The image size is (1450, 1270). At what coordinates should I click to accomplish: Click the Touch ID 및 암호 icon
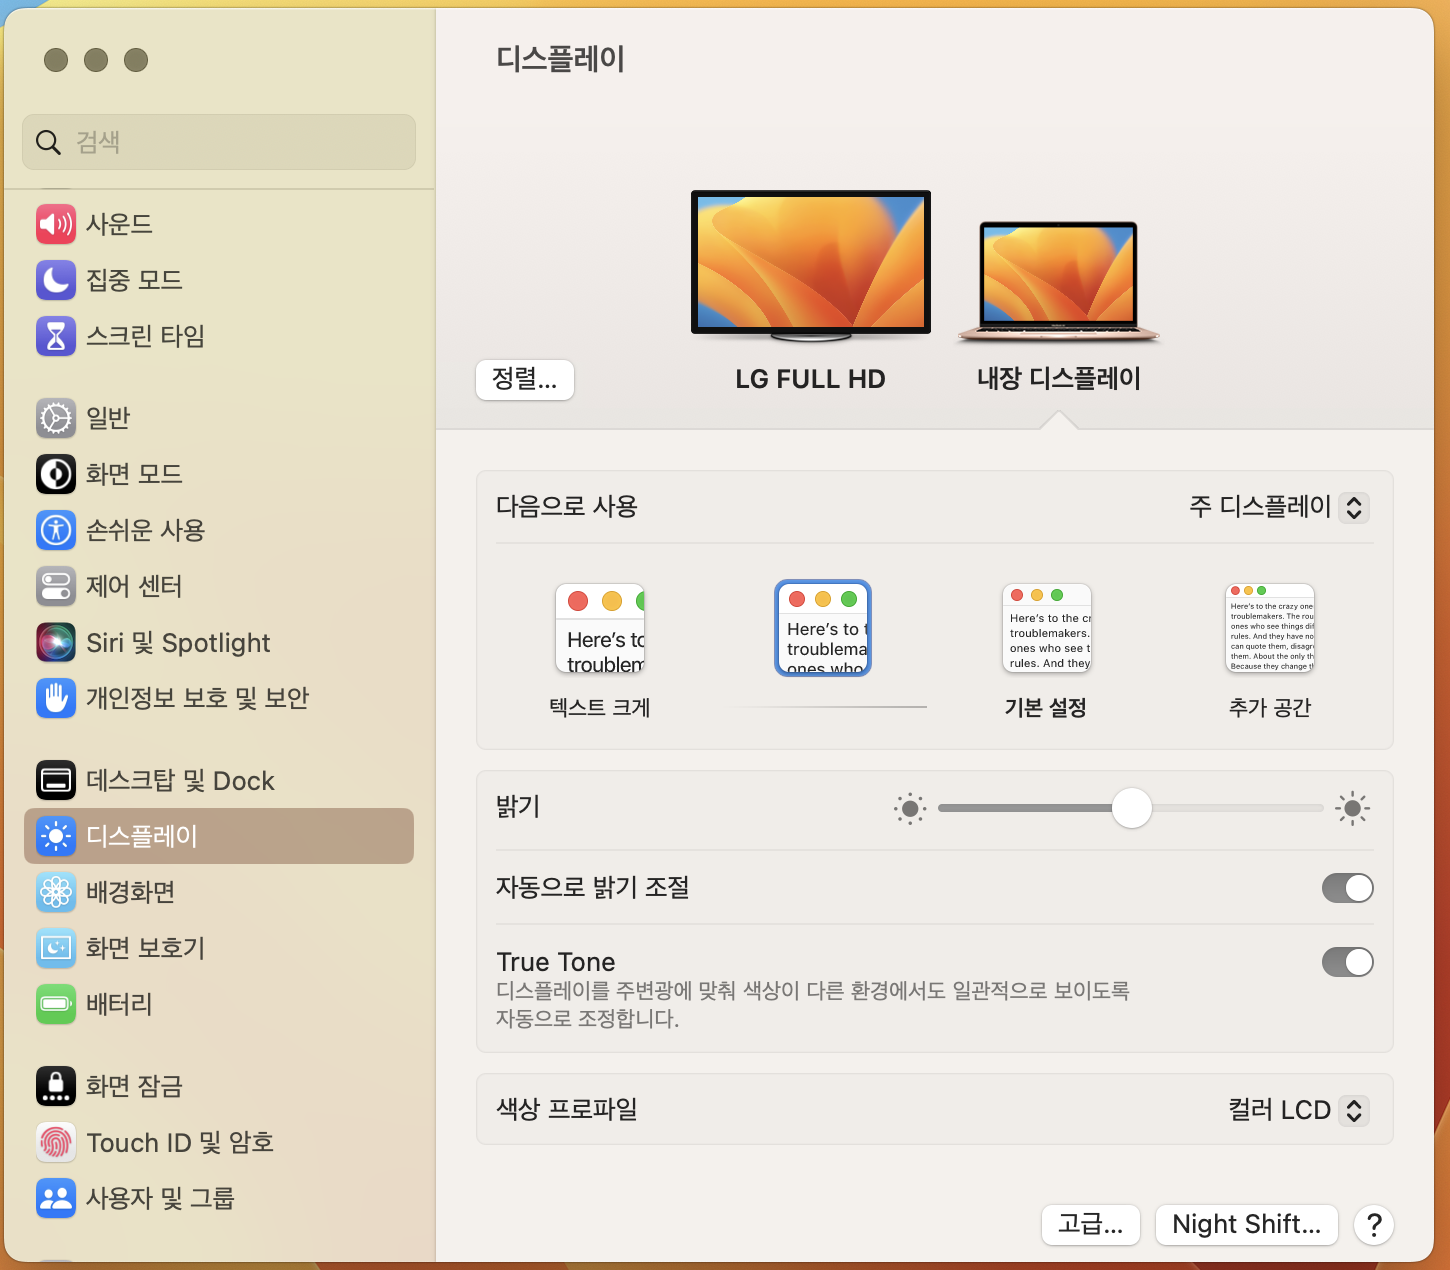(56, 1142)
